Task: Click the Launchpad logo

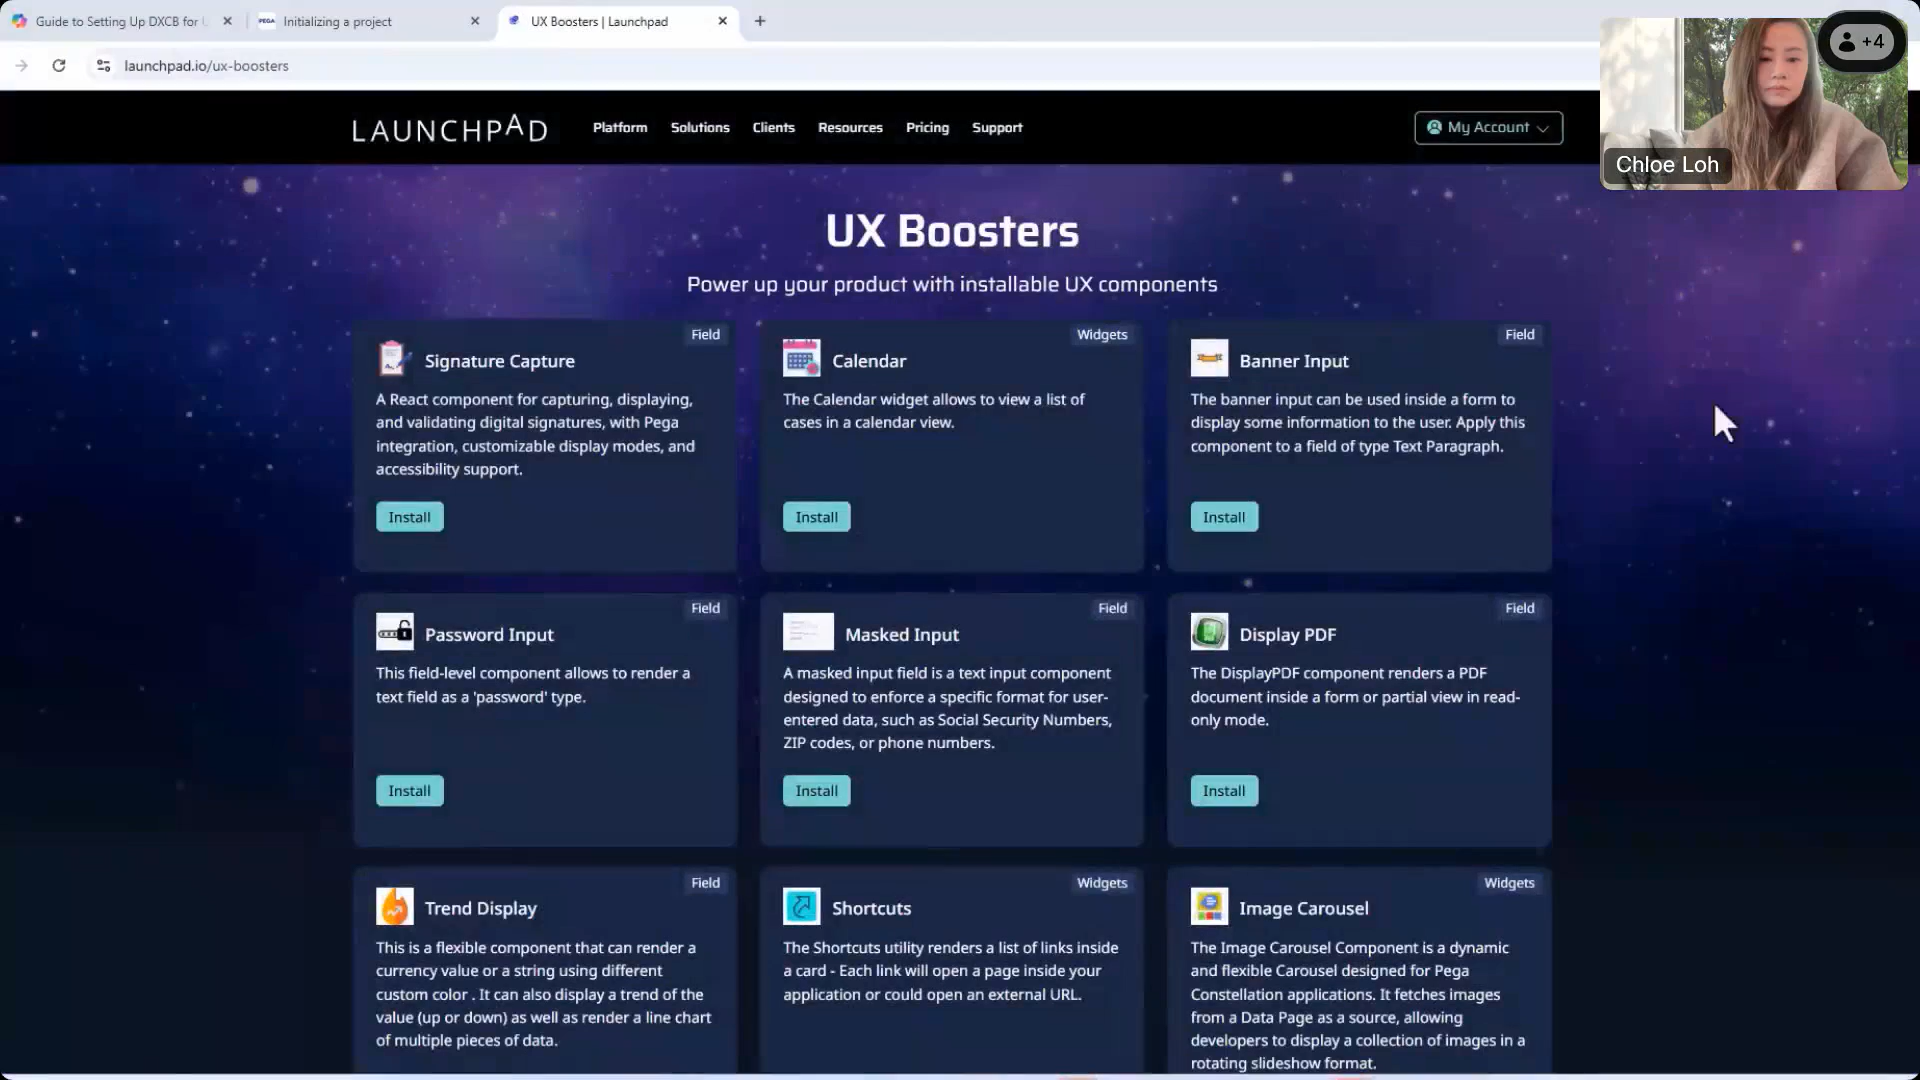Action: coord(449,128)
